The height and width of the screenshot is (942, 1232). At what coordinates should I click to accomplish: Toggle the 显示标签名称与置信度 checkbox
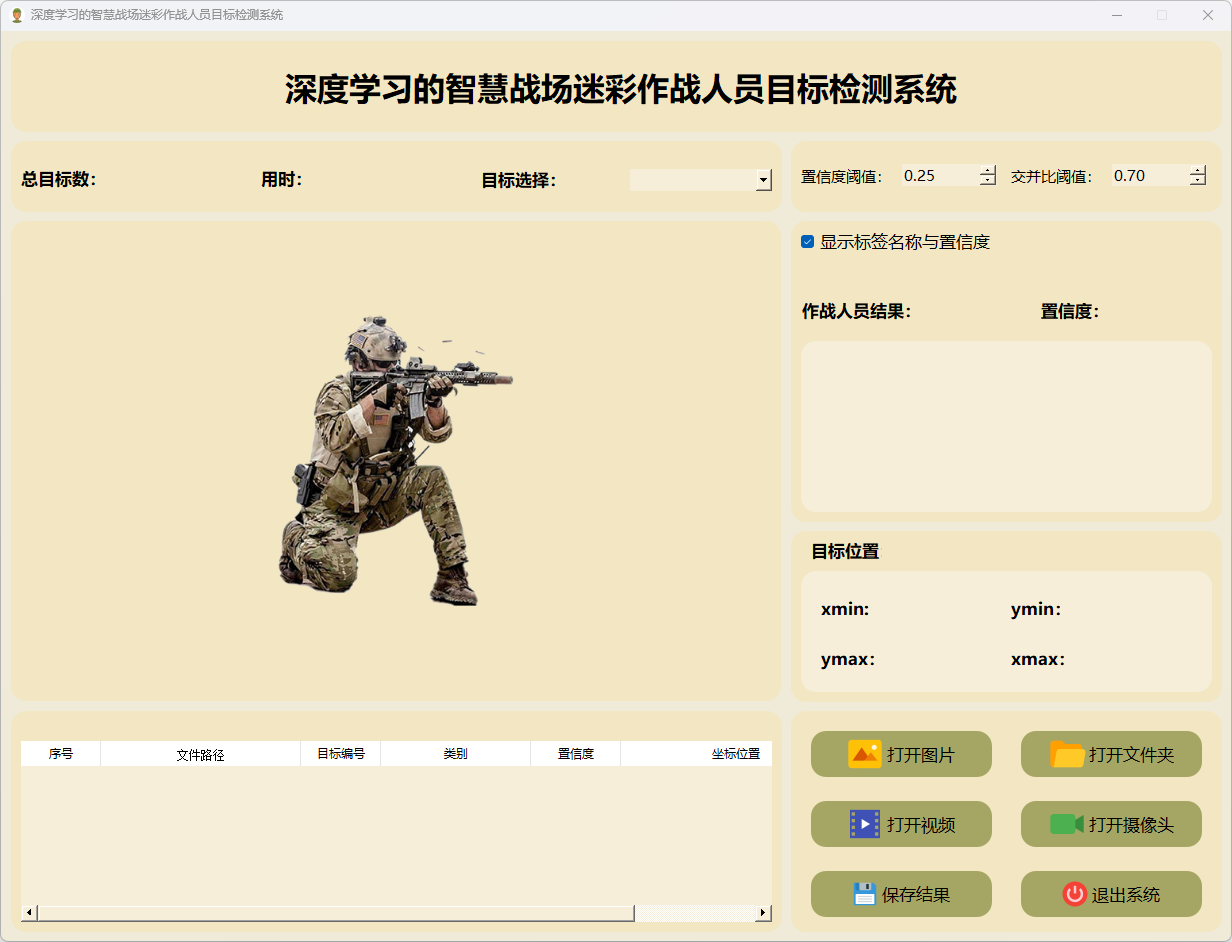point(808,242)
